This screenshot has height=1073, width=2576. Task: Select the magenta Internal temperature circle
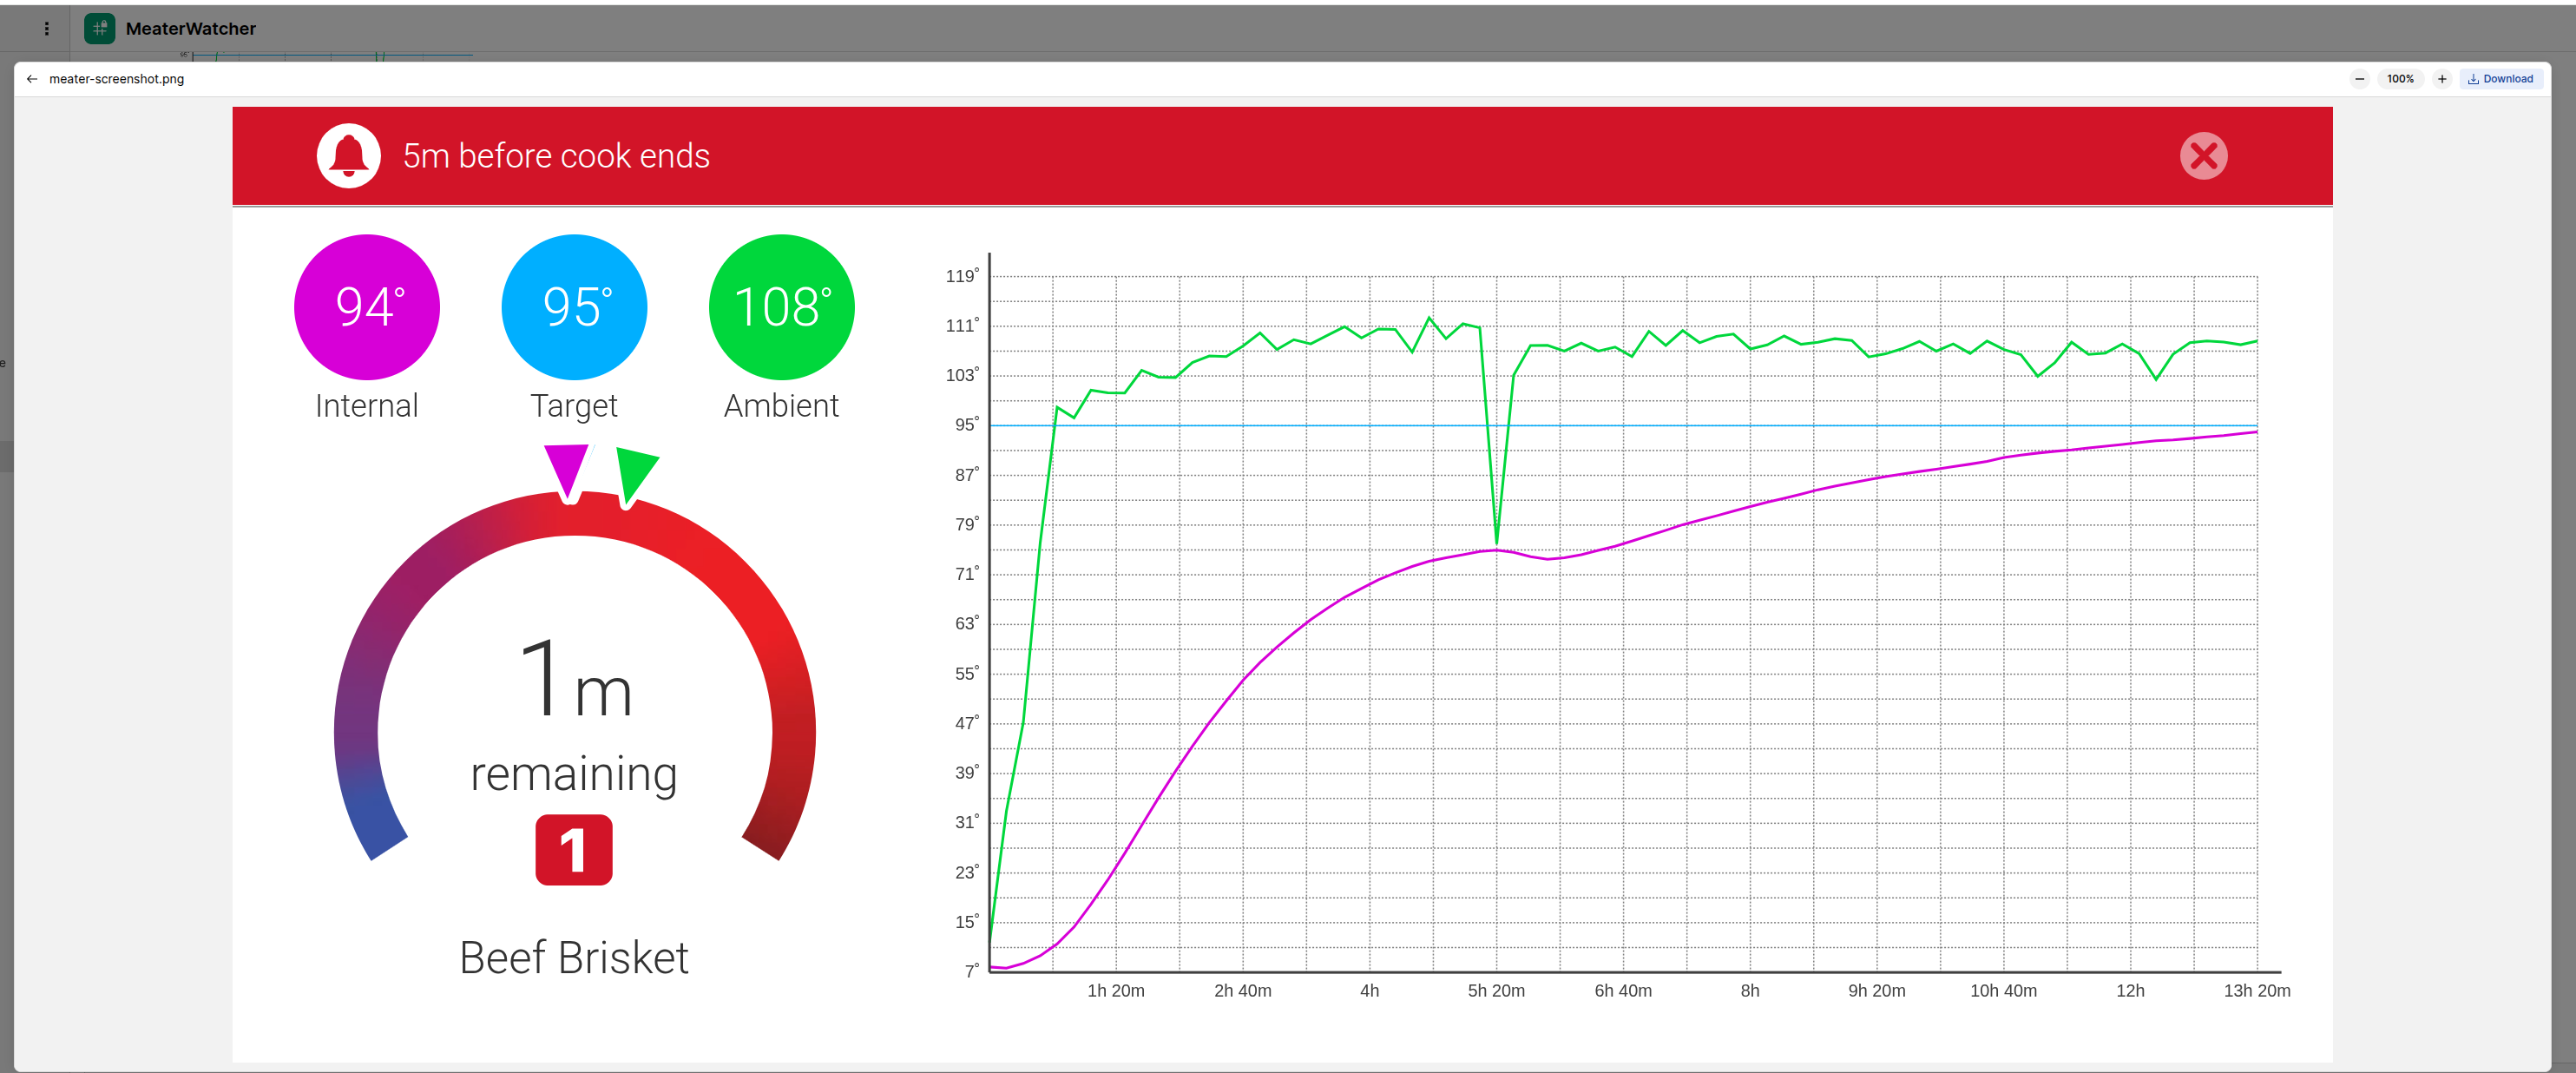tap(367, 307)
